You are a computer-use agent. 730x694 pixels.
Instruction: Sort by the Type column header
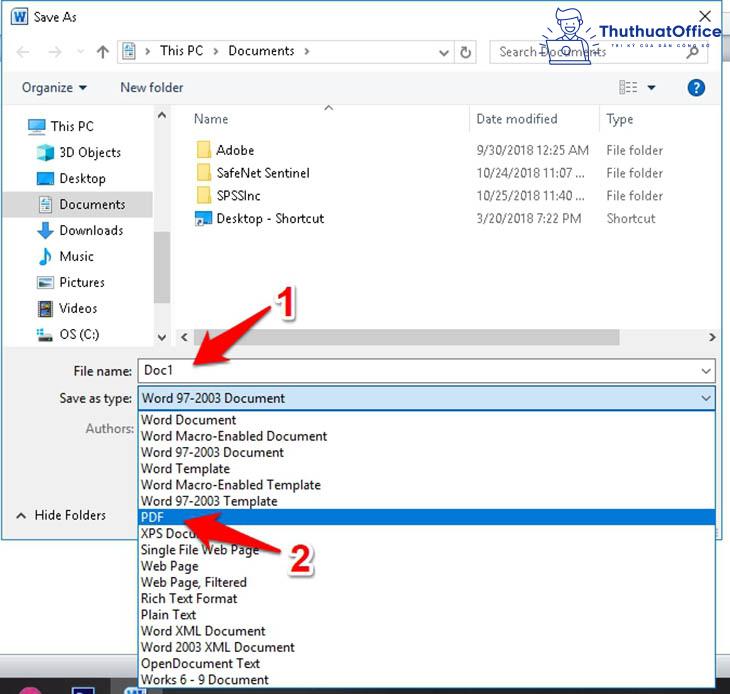coord(619,119)
